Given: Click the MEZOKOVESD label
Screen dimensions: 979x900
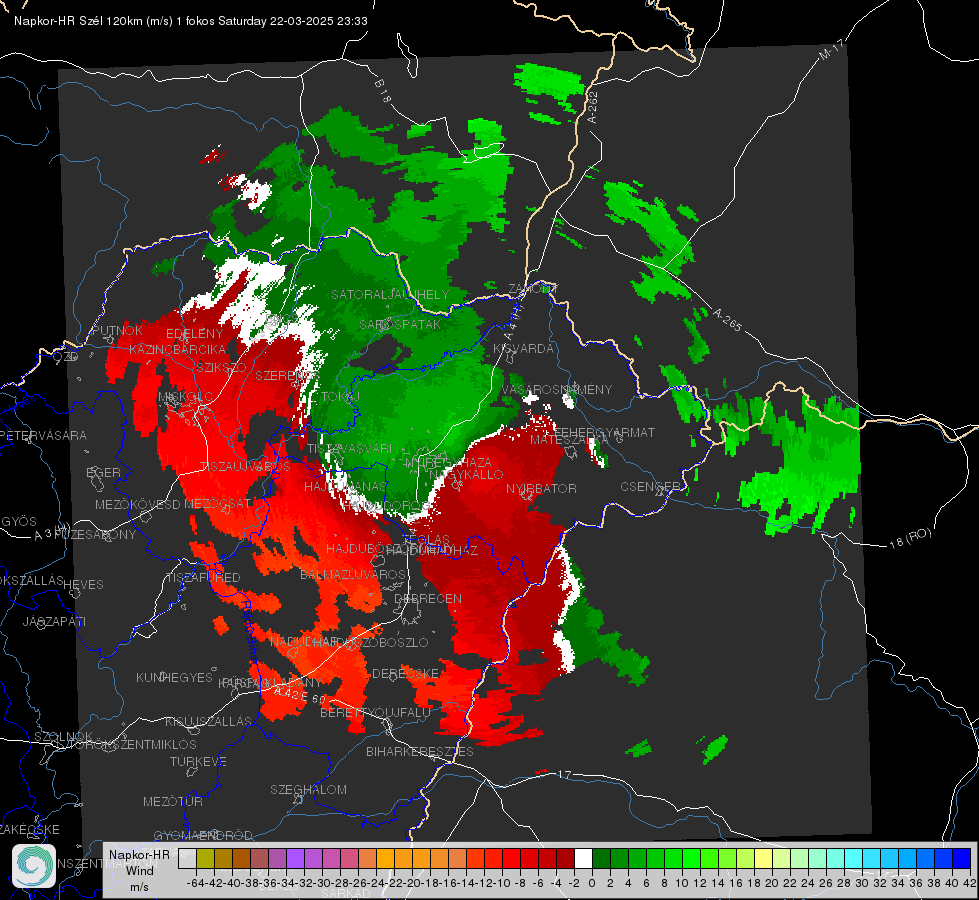Looking at the screenshot, I should pyautogui.click(x=137, y=504).
